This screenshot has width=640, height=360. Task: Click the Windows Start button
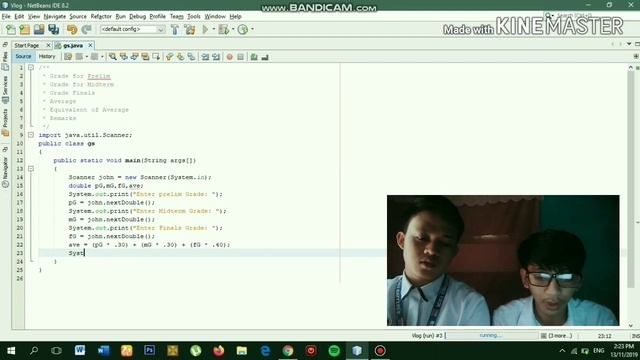coord(11,351)
